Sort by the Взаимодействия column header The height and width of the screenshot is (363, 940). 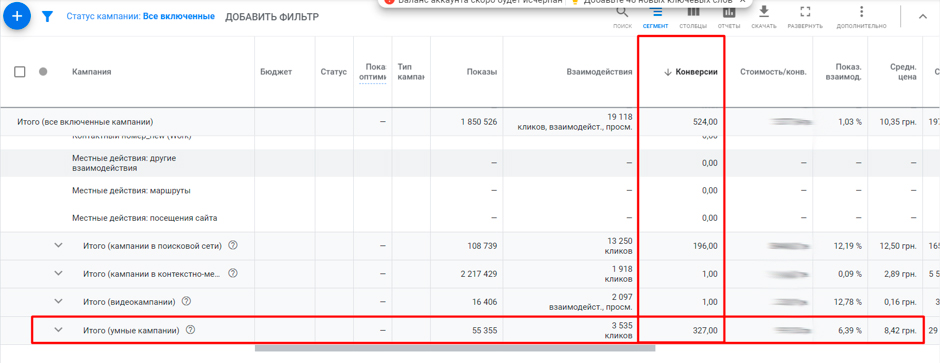(599, 72)
